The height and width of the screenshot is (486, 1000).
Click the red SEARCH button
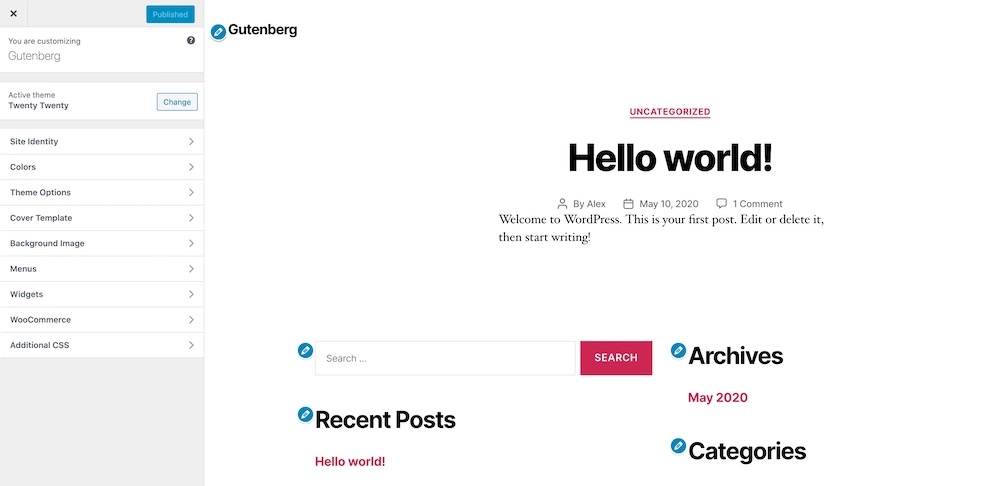(x=616, y=358)
